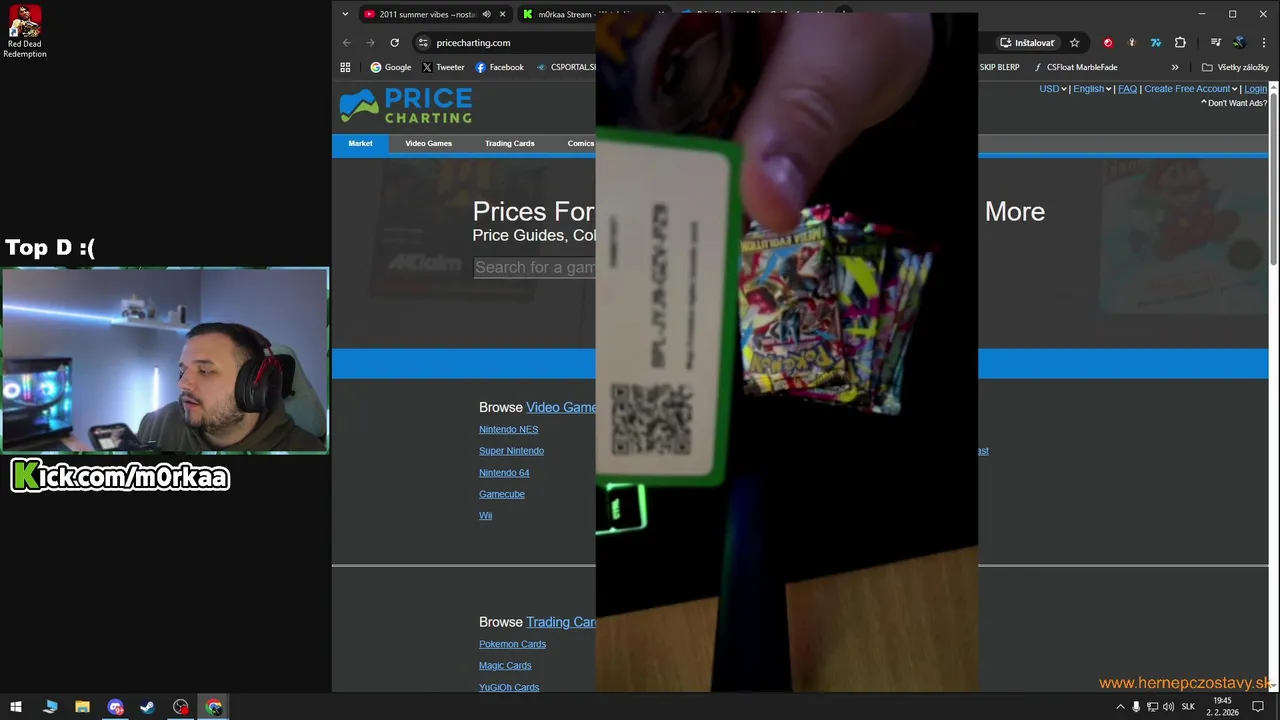Expand Don't Want Ads? notice

tap(1234, 103)
